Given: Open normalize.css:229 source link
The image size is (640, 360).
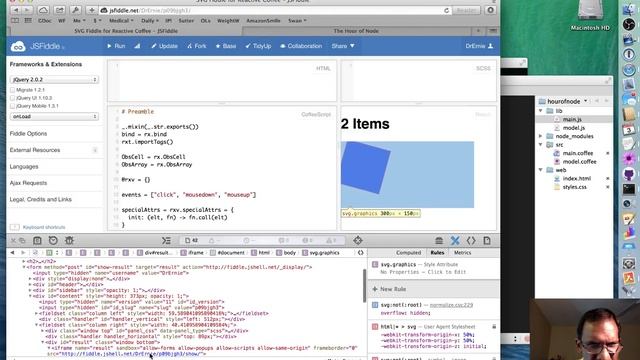Looking at the screenshot, I should point(451,305).
